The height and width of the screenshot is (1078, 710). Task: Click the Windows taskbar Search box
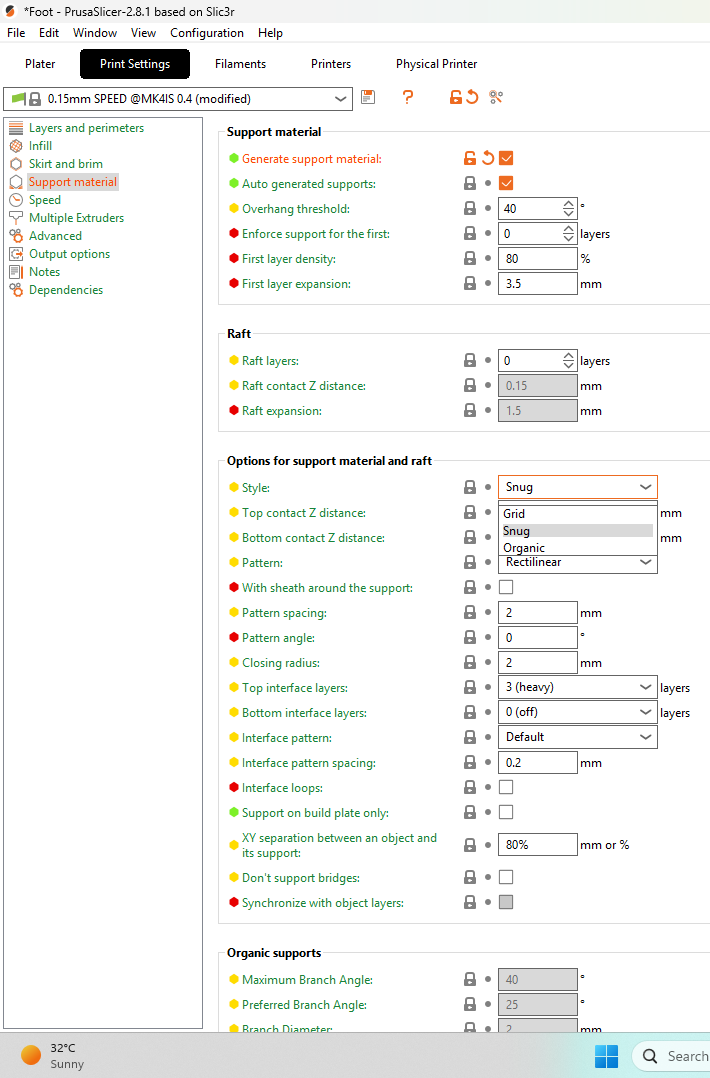(670, 1056)
